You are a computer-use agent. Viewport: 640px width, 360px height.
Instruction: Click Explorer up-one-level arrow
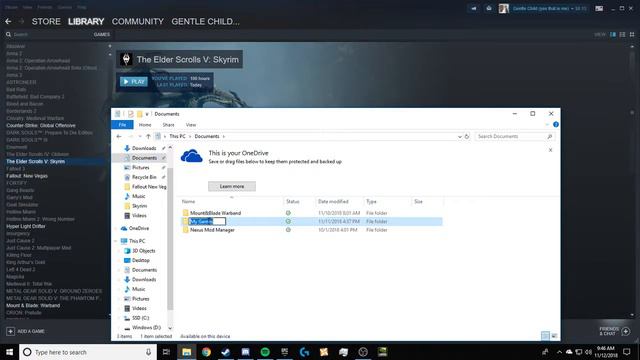point(148,136)
